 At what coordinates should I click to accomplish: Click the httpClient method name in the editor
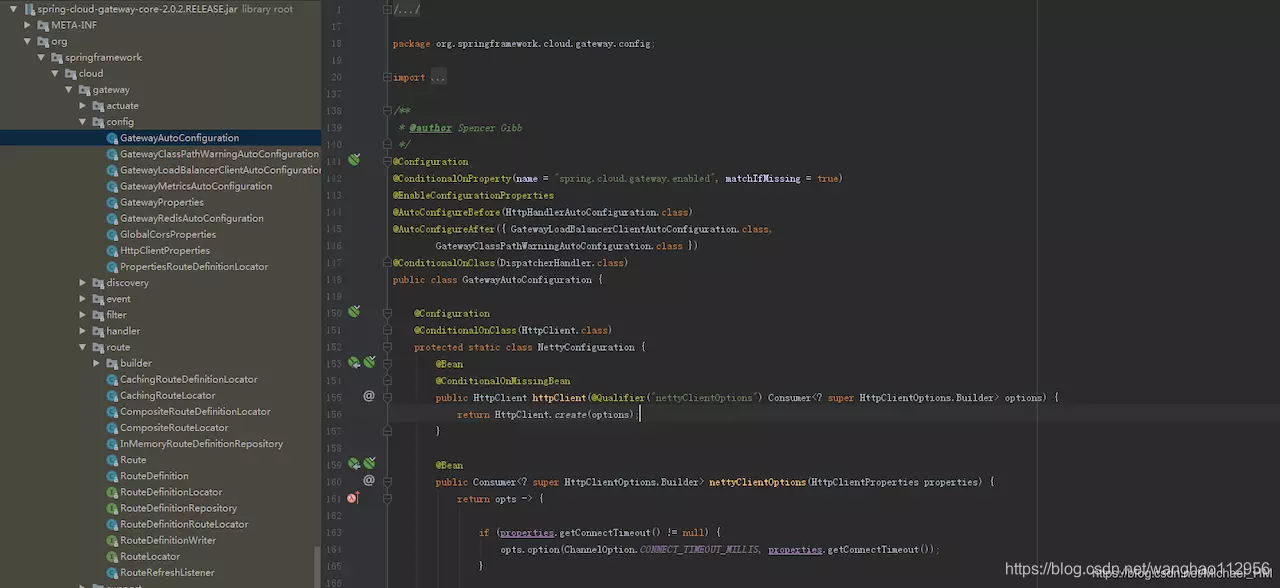559,397
